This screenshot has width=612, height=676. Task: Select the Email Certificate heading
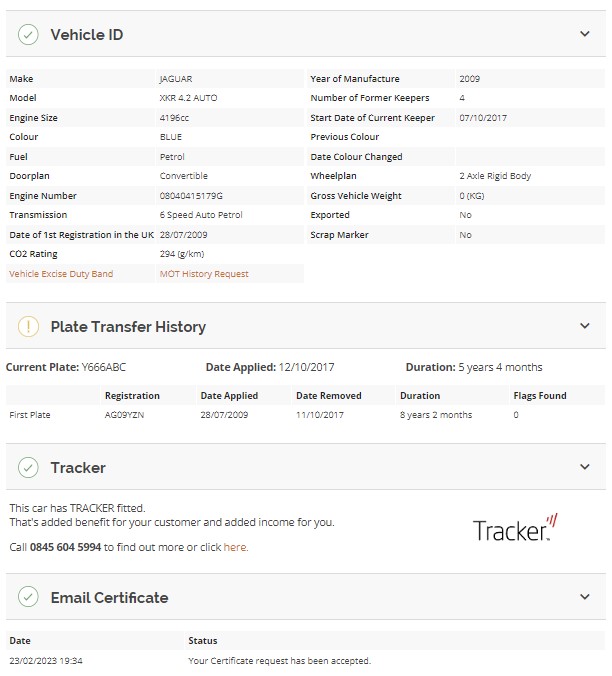tap(109, 598)
